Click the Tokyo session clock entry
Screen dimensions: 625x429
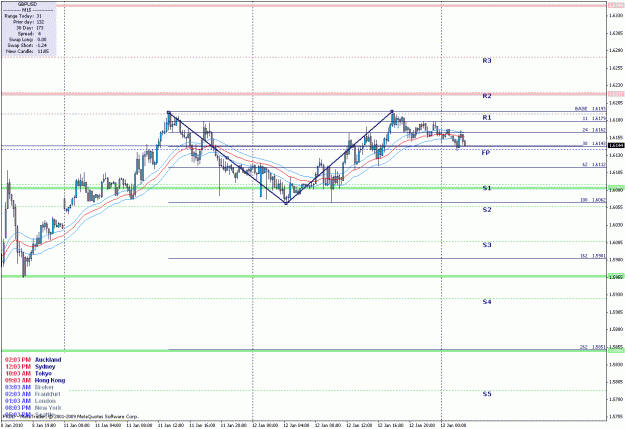pyautogui.click(x=28, y=374)
